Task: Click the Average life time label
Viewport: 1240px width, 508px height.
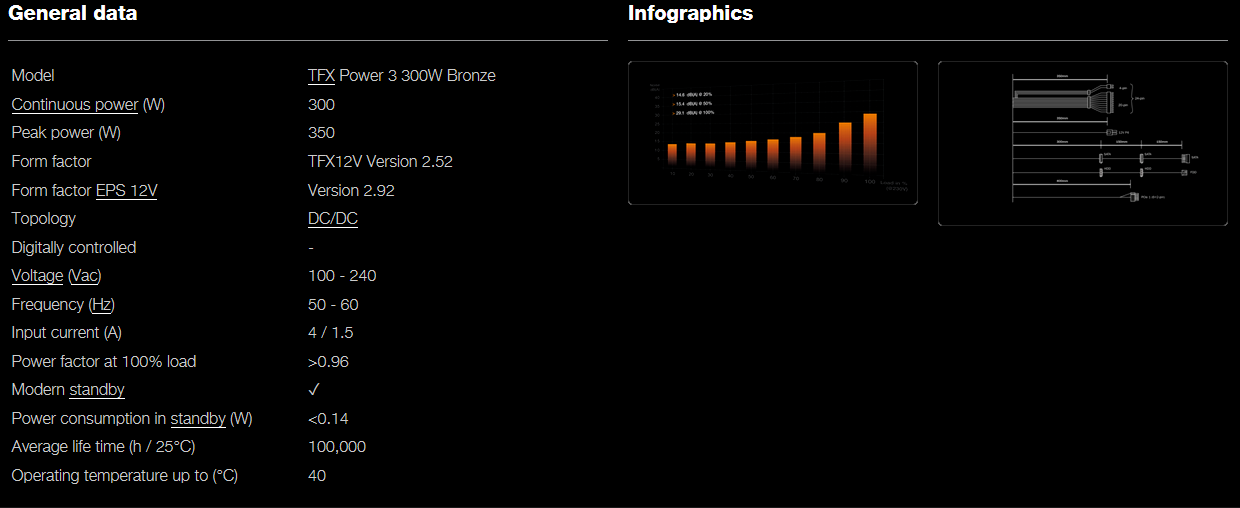Action: pos(104,446)
